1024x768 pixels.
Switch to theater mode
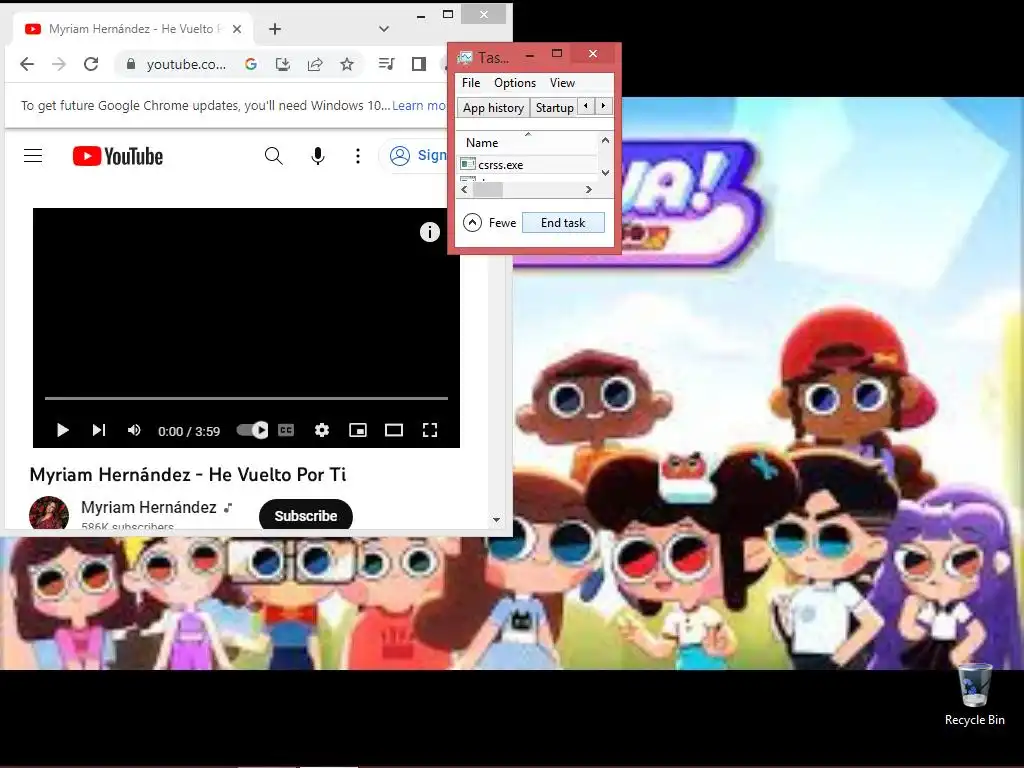[x=394, y=430]
